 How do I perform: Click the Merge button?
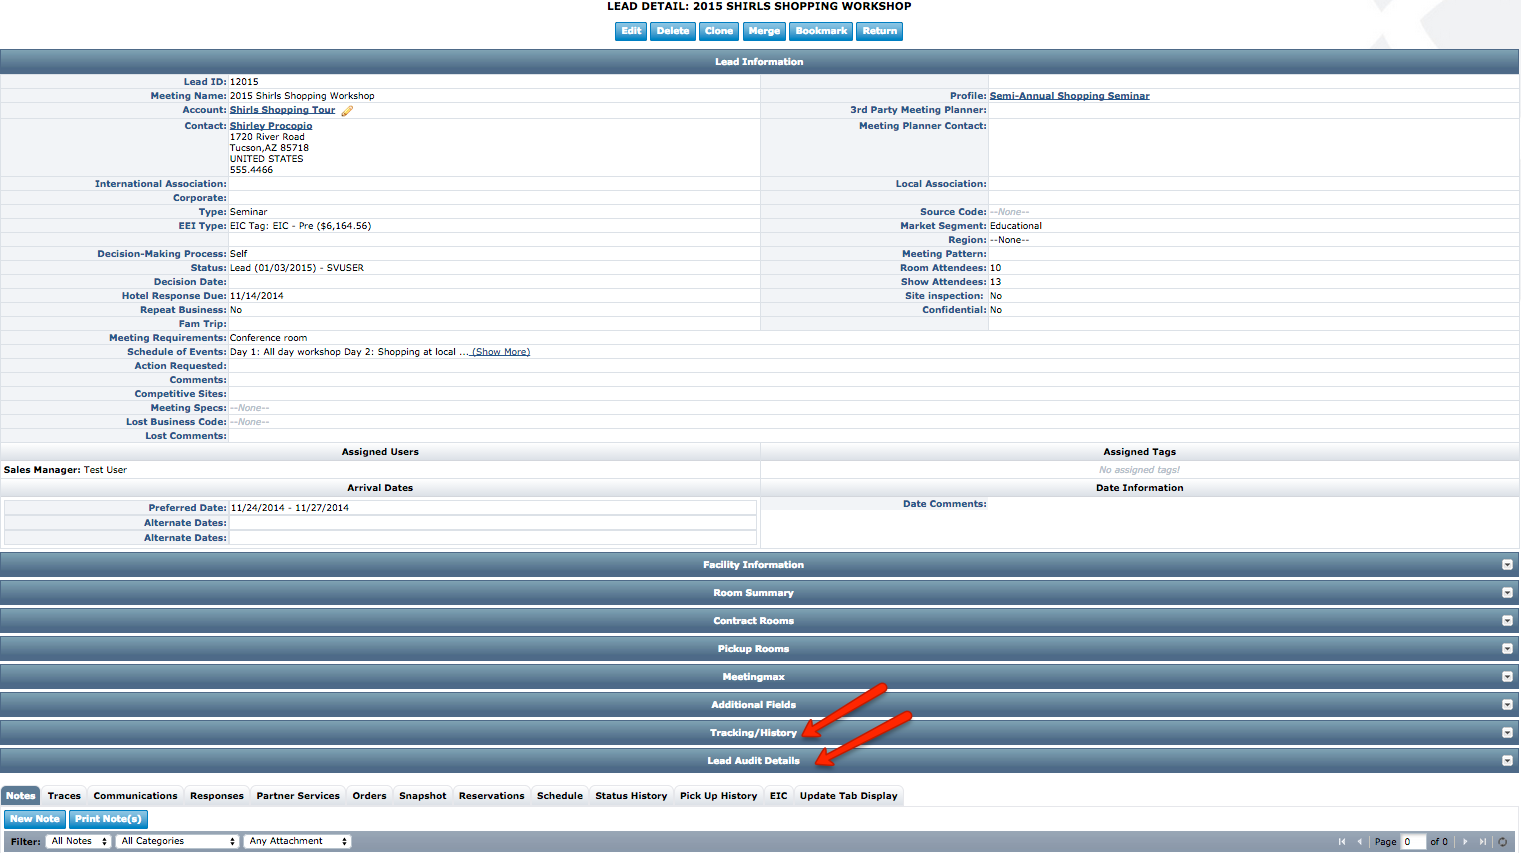[764, 31]
